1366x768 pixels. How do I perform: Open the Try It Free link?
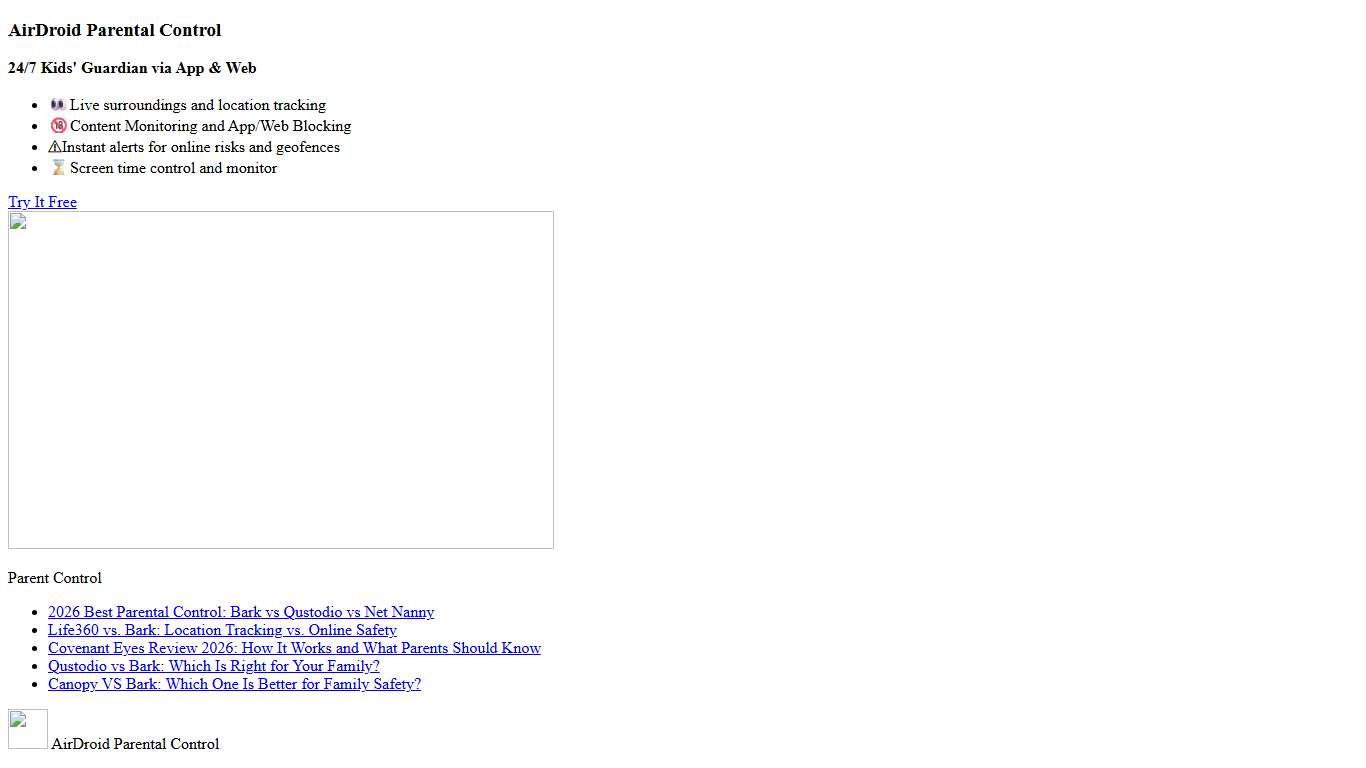(x=42, y=202)
